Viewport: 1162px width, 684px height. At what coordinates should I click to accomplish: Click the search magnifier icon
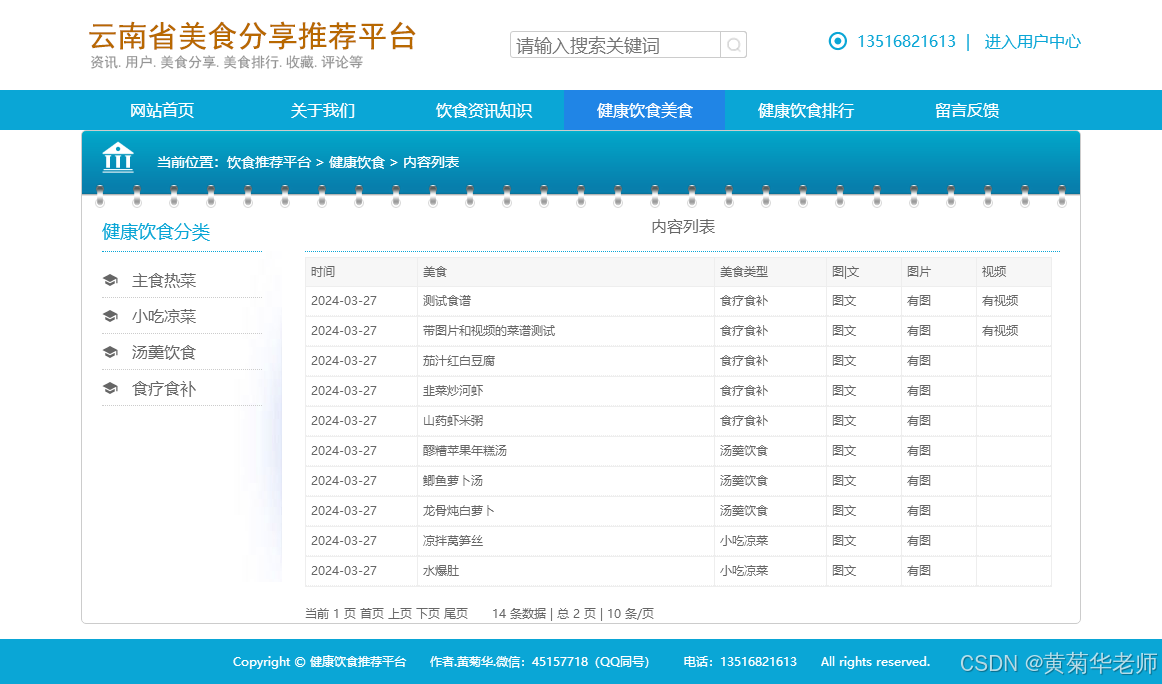pos(734,44)
